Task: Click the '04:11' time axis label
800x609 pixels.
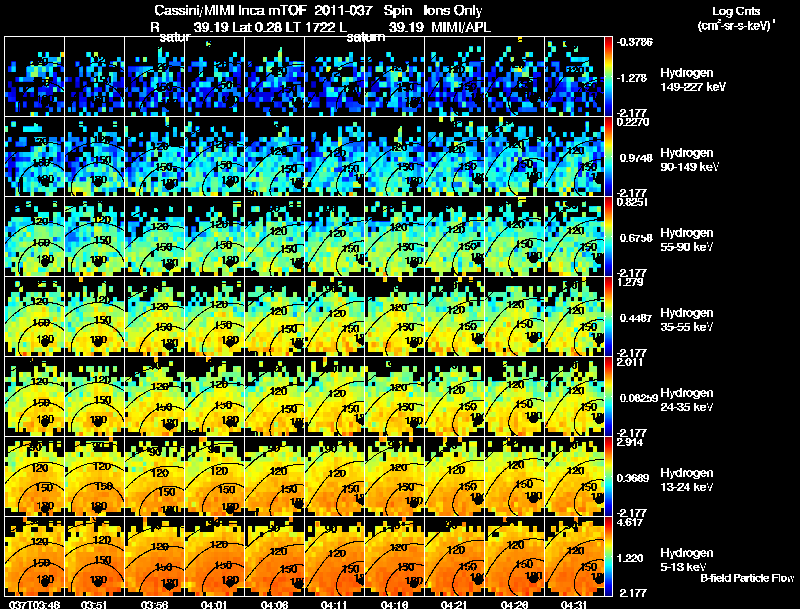Action: point(334,604)
